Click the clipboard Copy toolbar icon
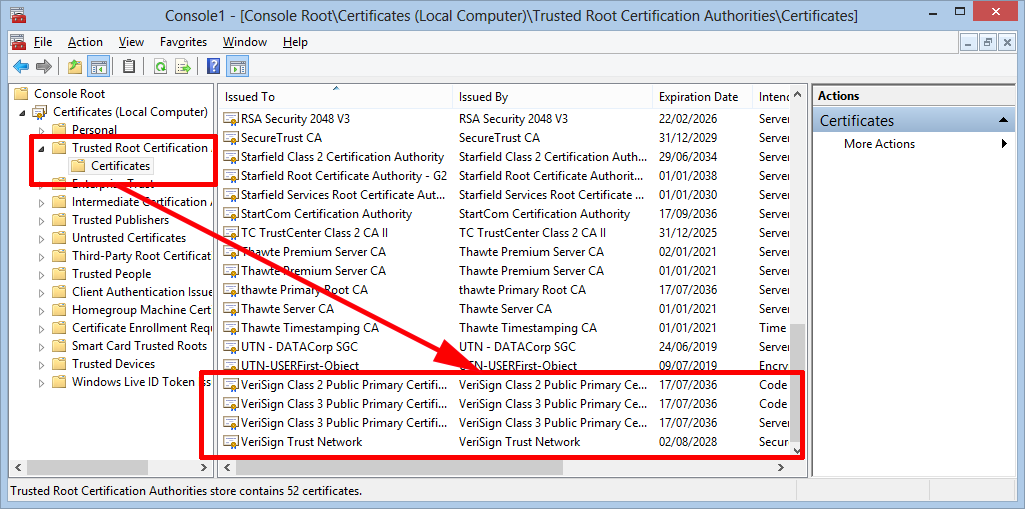This screenshot has width=1025, height=509. [129, 66]
